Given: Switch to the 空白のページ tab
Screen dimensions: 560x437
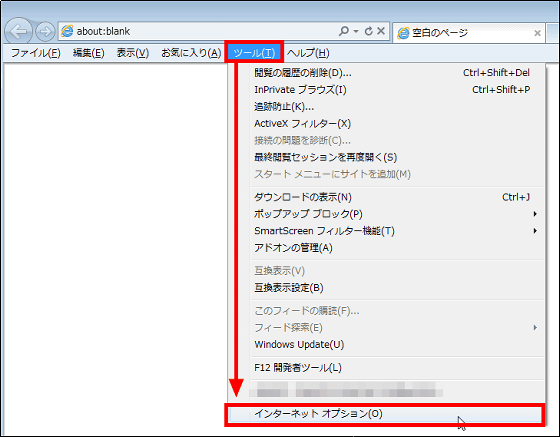Looking at the screenshot, I should click(x=464, y=33).
